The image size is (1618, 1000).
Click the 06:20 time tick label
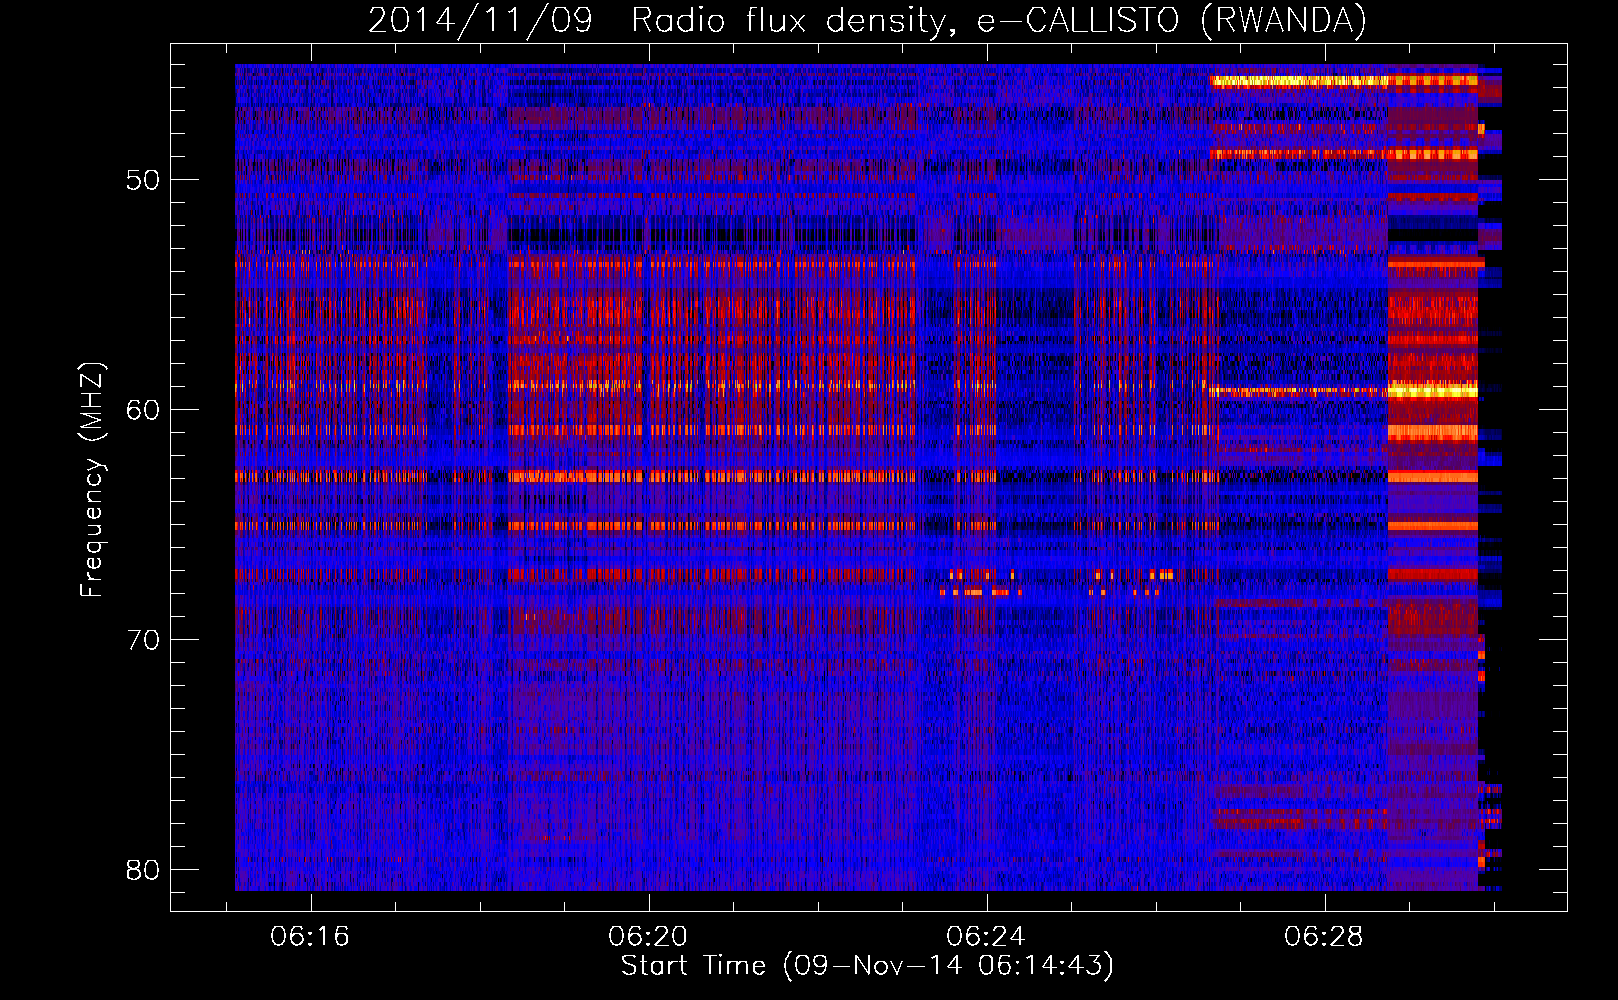648,937
